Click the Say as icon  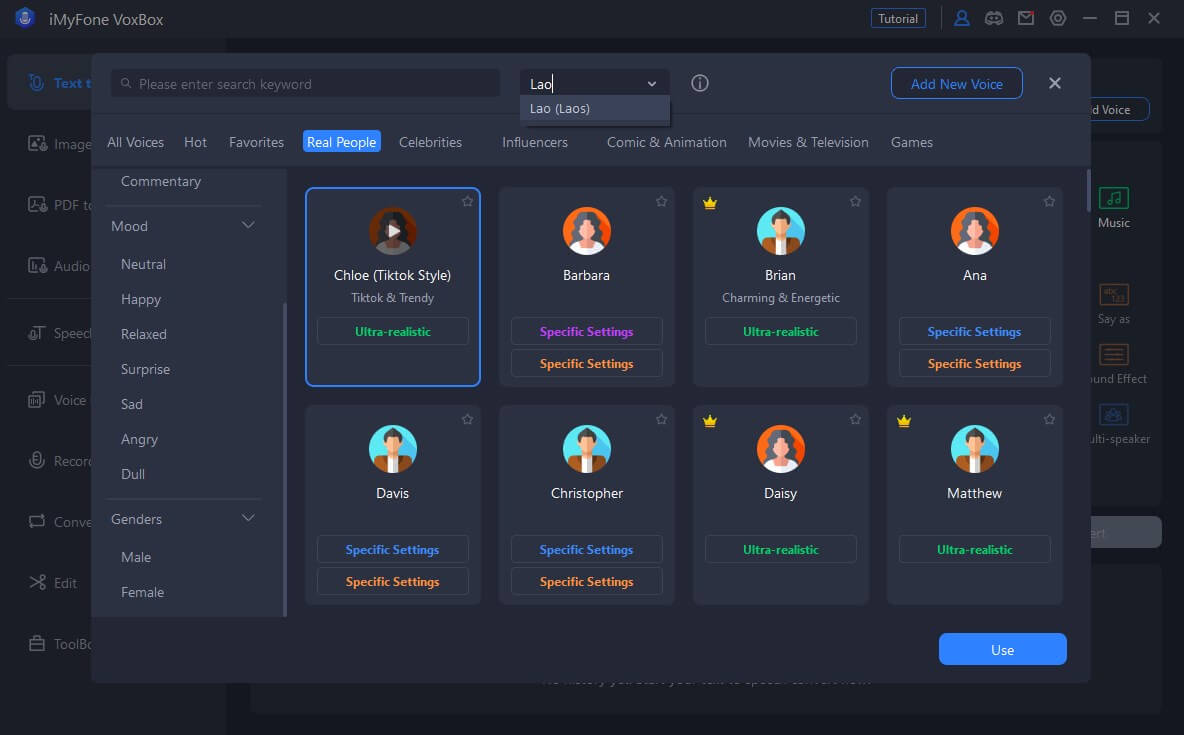click(1114, 294)
